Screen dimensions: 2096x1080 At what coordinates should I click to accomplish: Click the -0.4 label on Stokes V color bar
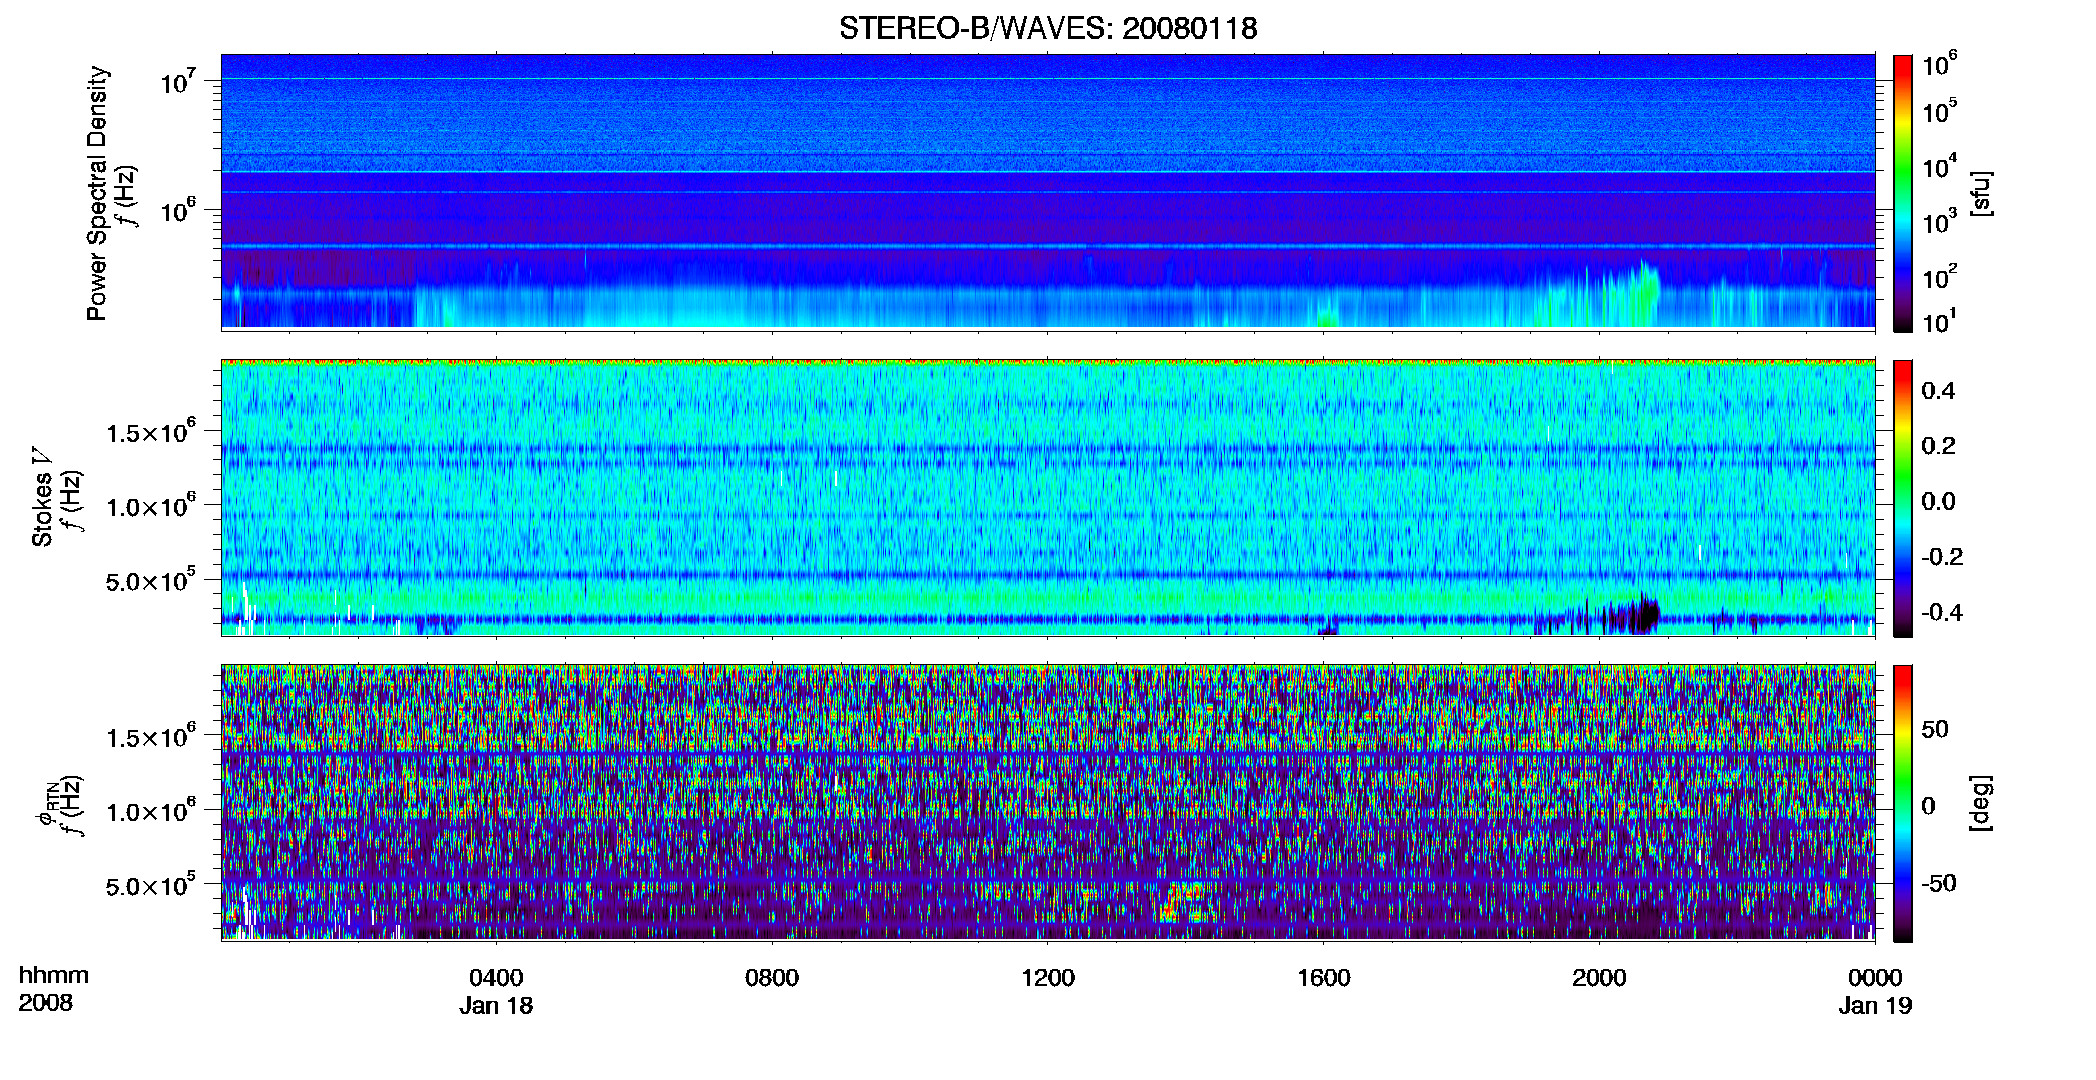click(1942, 613)
